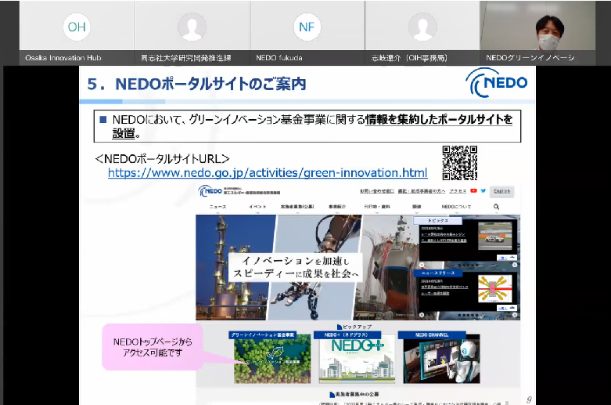611x405 pixels.
Task: Click the OH avatar for Osaka Innovation Hub
Action: (x=73, y=27)
